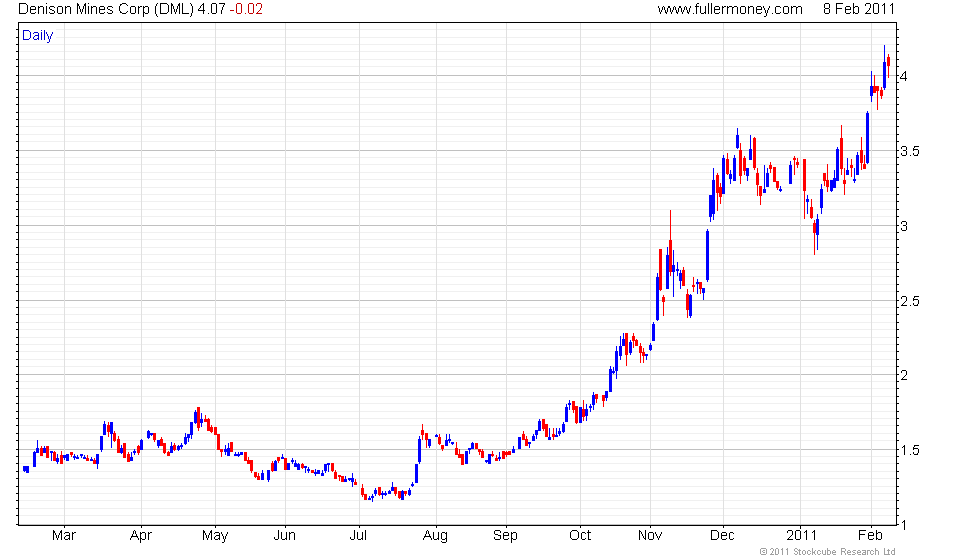This screenshot has width=980, height=560.
Task: Click the 'Daily' interval label
Action: 38,36
